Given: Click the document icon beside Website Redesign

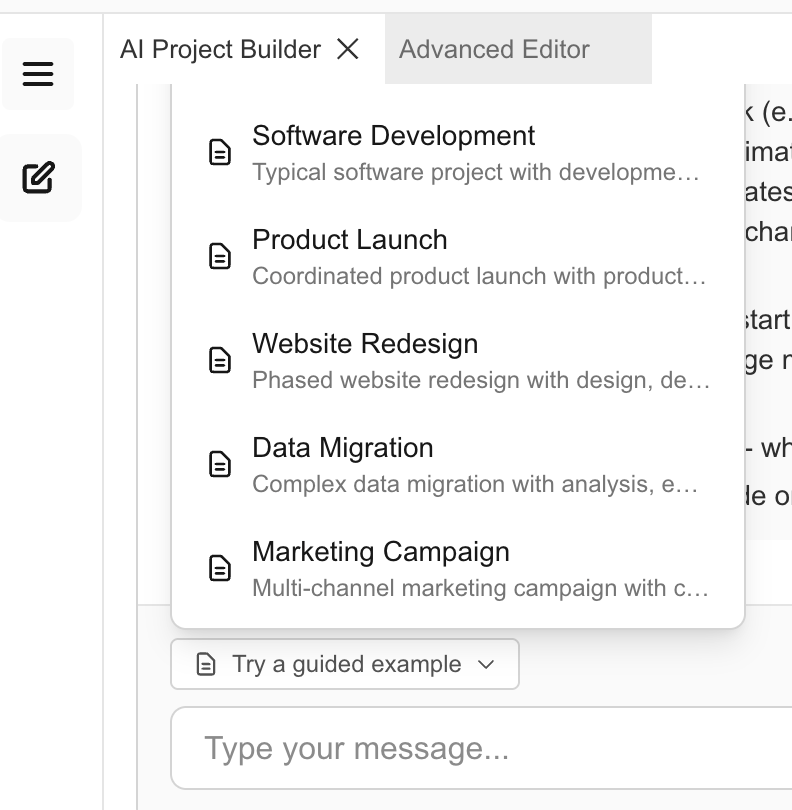Looking at the screenshot, I should pos(220,360).
